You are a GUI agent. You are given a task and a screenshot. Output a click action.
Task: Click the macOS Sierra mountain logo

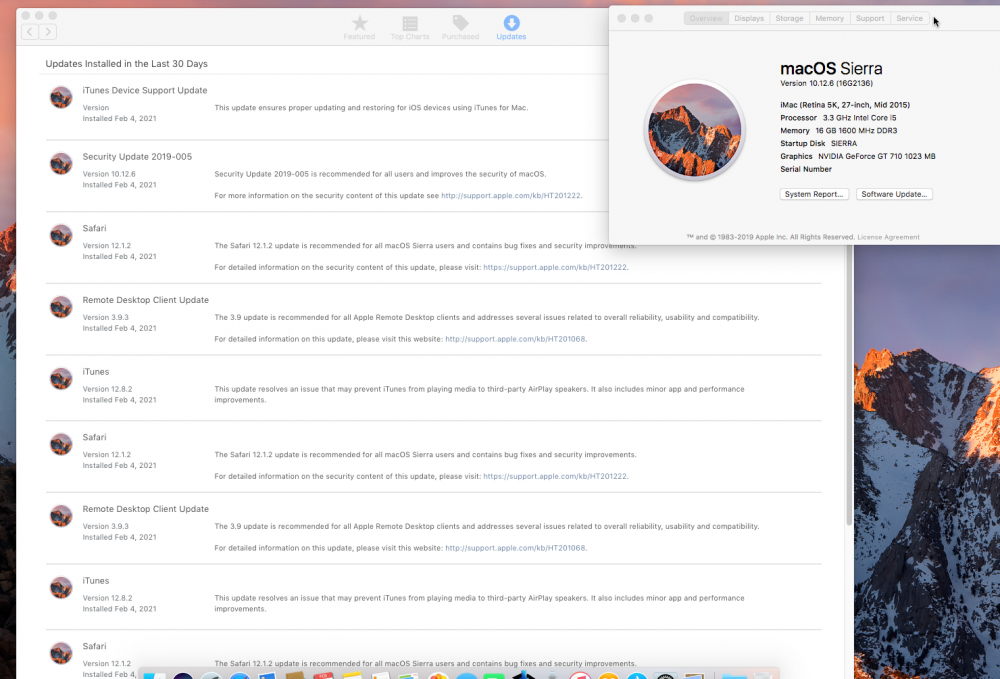(x=695, y=130)
